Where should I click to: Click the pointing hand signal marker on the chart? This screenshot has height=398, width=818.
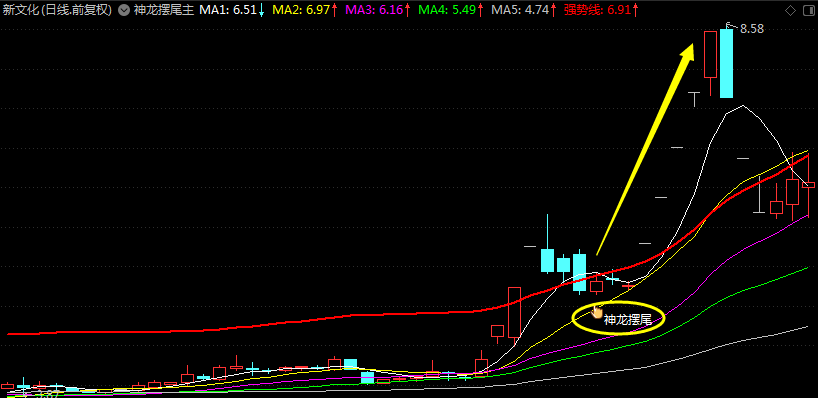point(597,311)
